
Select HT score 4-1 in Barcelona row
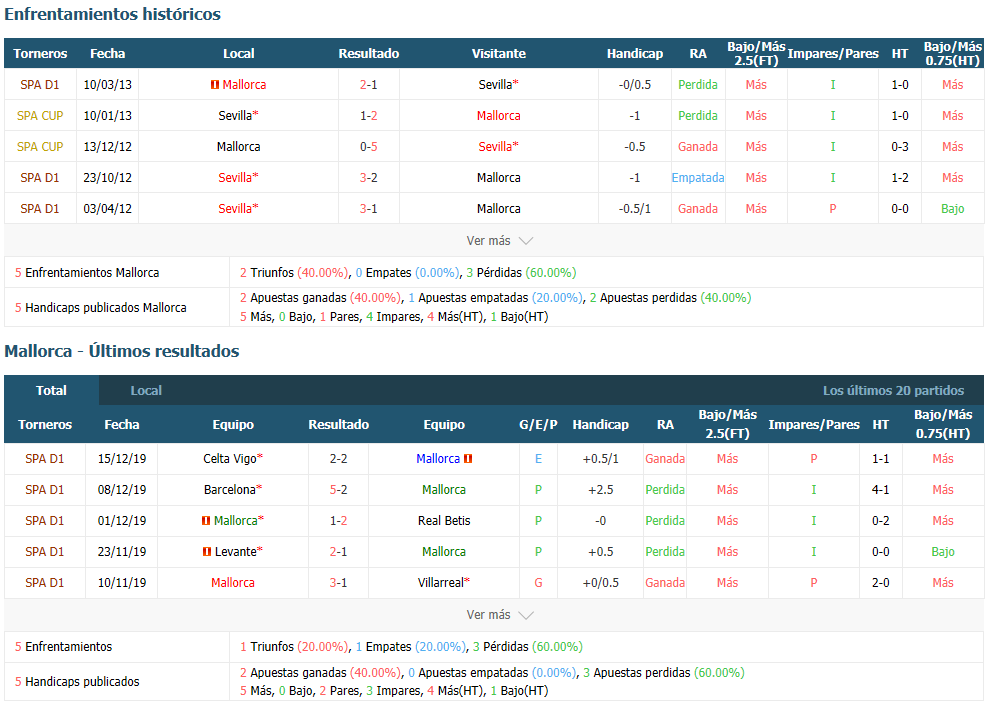881,489
